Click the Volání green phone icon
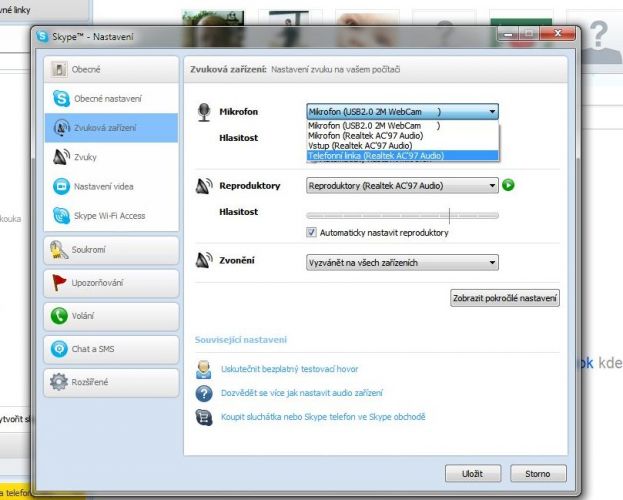Image resolution: width=623 pixels, height=500 pixels. pyautogui.click(x=59, y=316)
